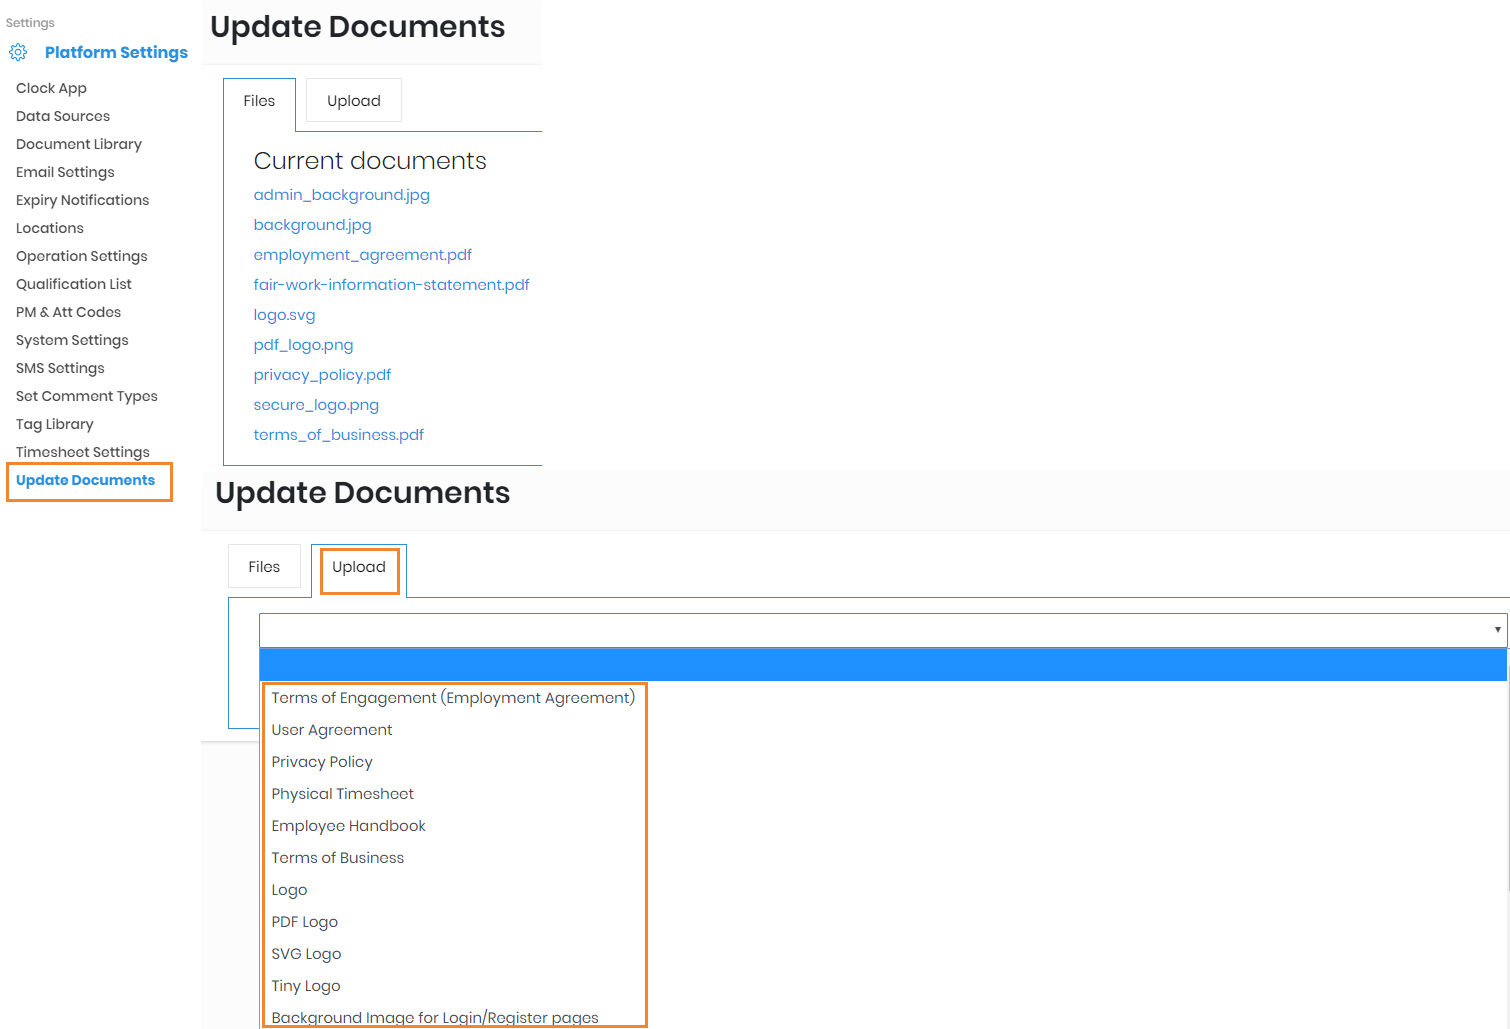Open terms_of_business.pdf file link
The height and width of the screenshot is (1029, 1510).
(338, 435)
